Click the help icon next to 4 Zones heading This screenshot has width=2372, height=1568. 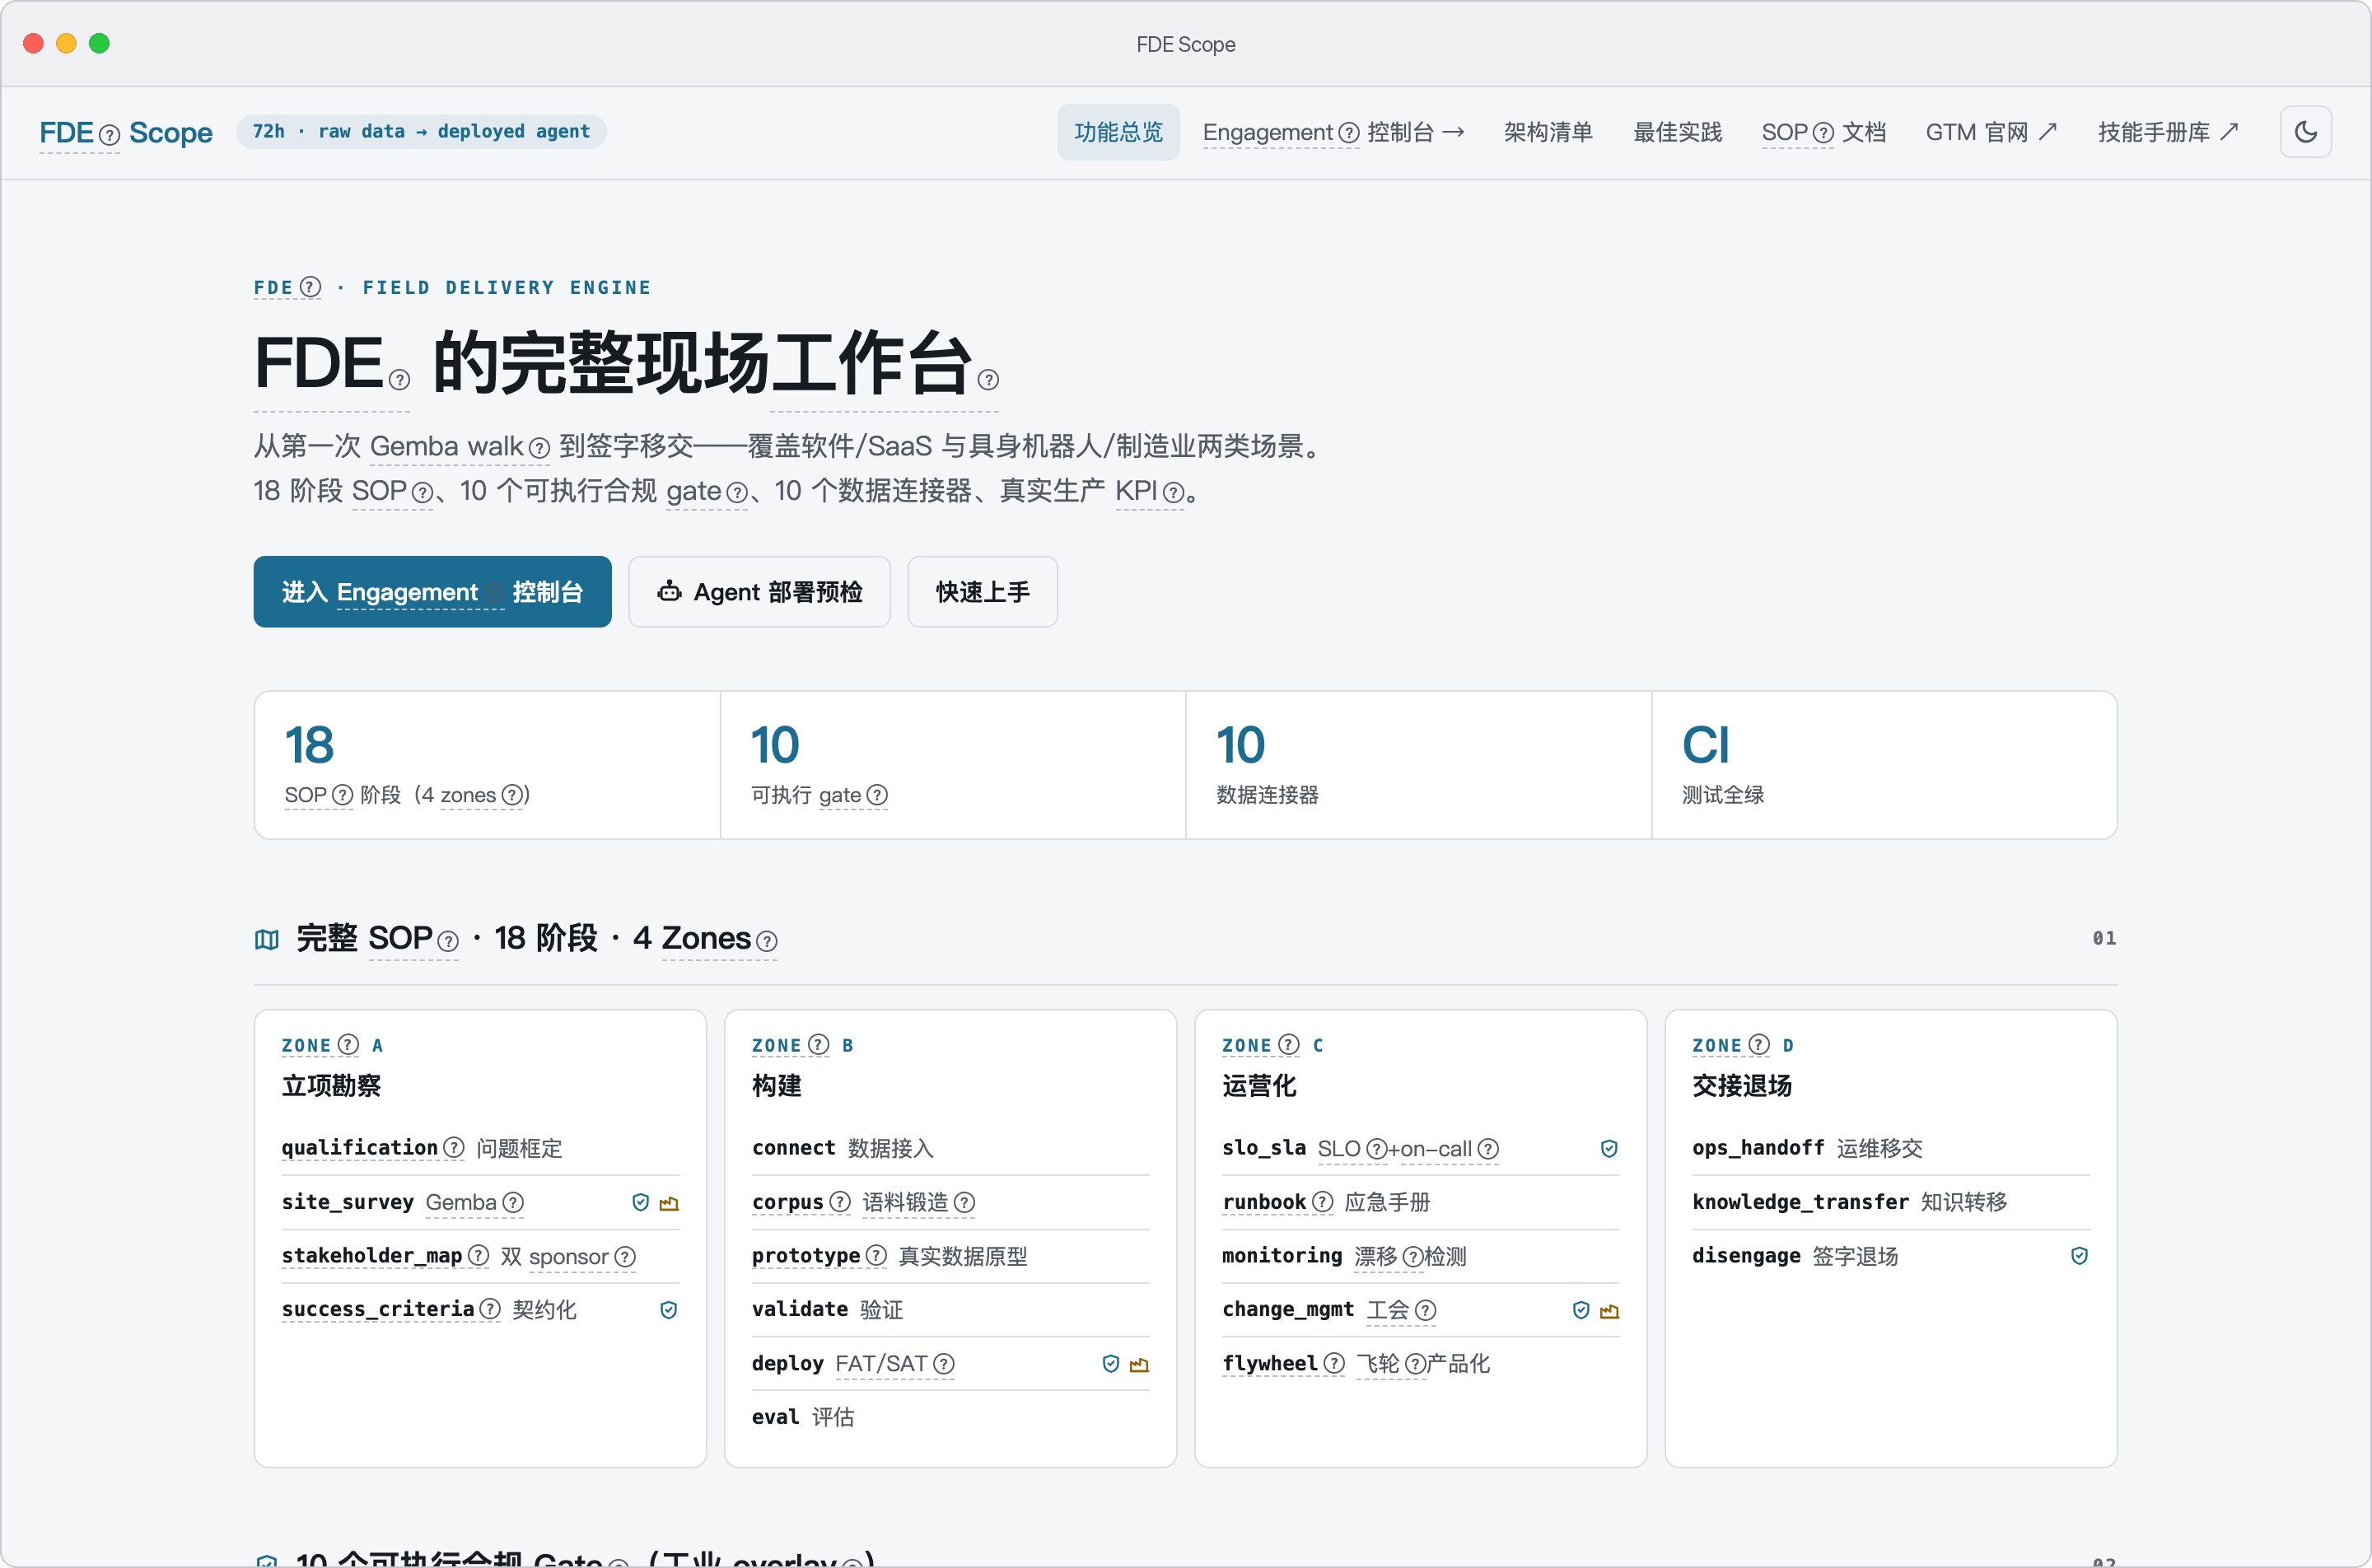click(767, 941)
